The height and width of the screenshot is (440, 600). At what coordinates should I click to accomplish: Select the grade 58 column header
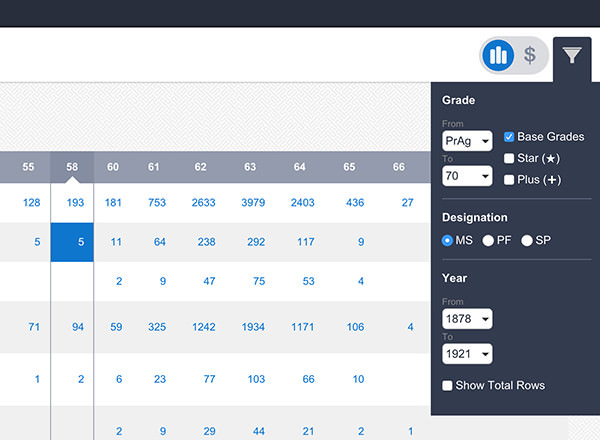tap(72, 167)
